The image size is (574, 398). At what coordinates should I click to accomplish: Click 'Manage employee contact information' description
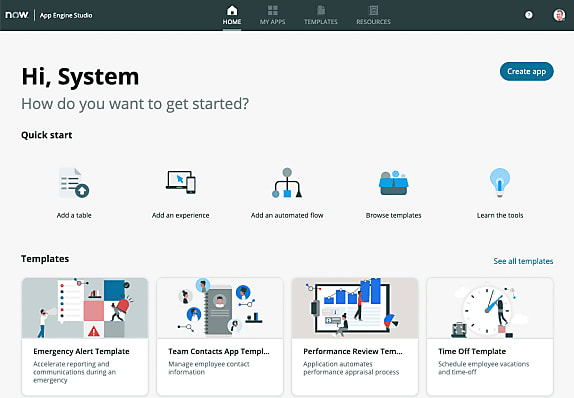(x=209, y=368)
